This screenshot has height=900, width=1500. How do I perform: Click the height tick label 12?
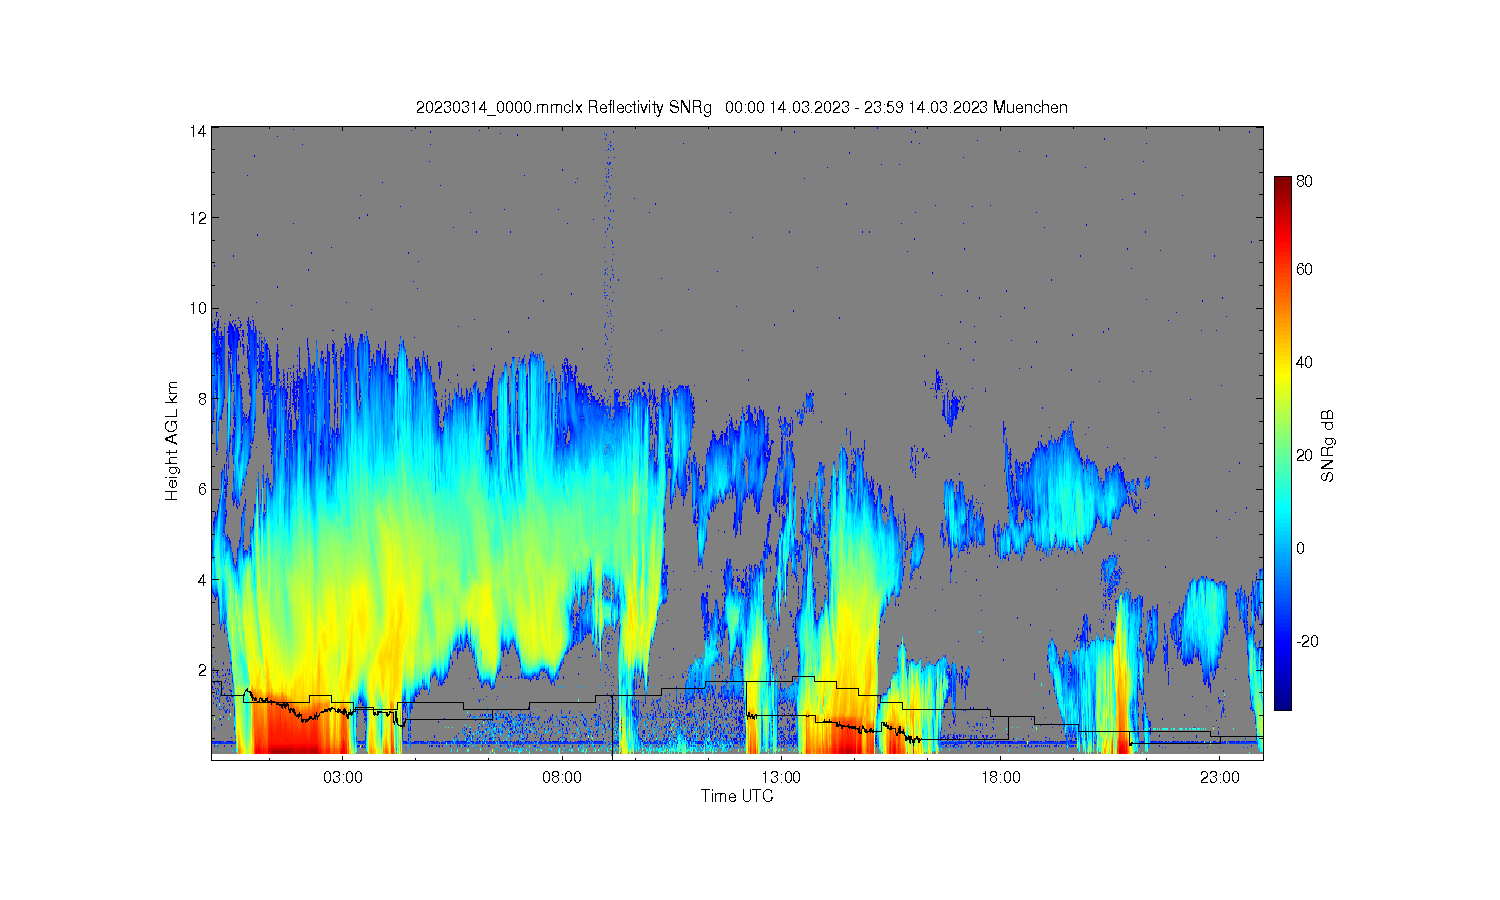(198, 218)
